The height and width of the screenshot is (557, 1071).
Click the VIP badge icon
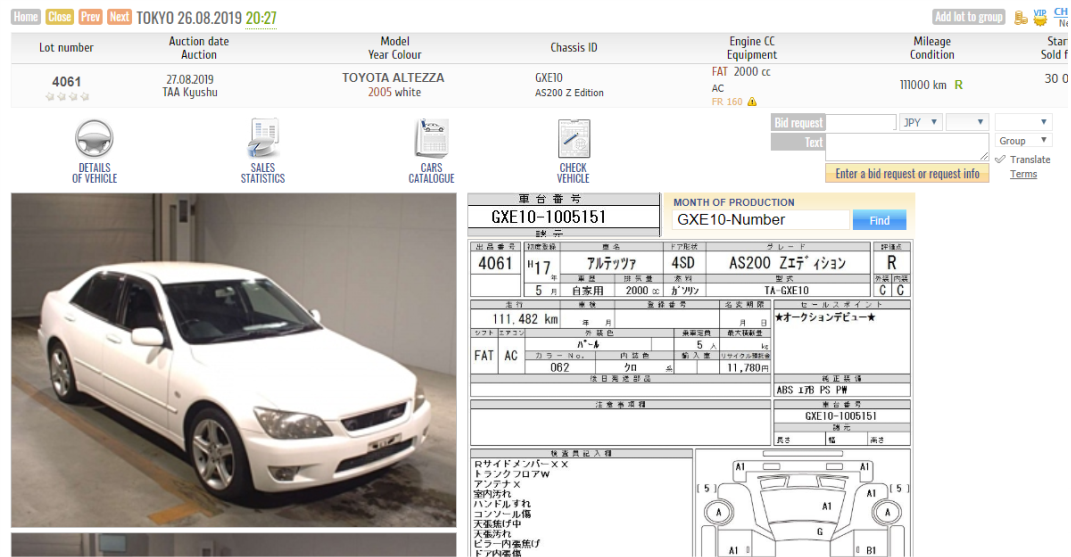tap(1040, 17)
